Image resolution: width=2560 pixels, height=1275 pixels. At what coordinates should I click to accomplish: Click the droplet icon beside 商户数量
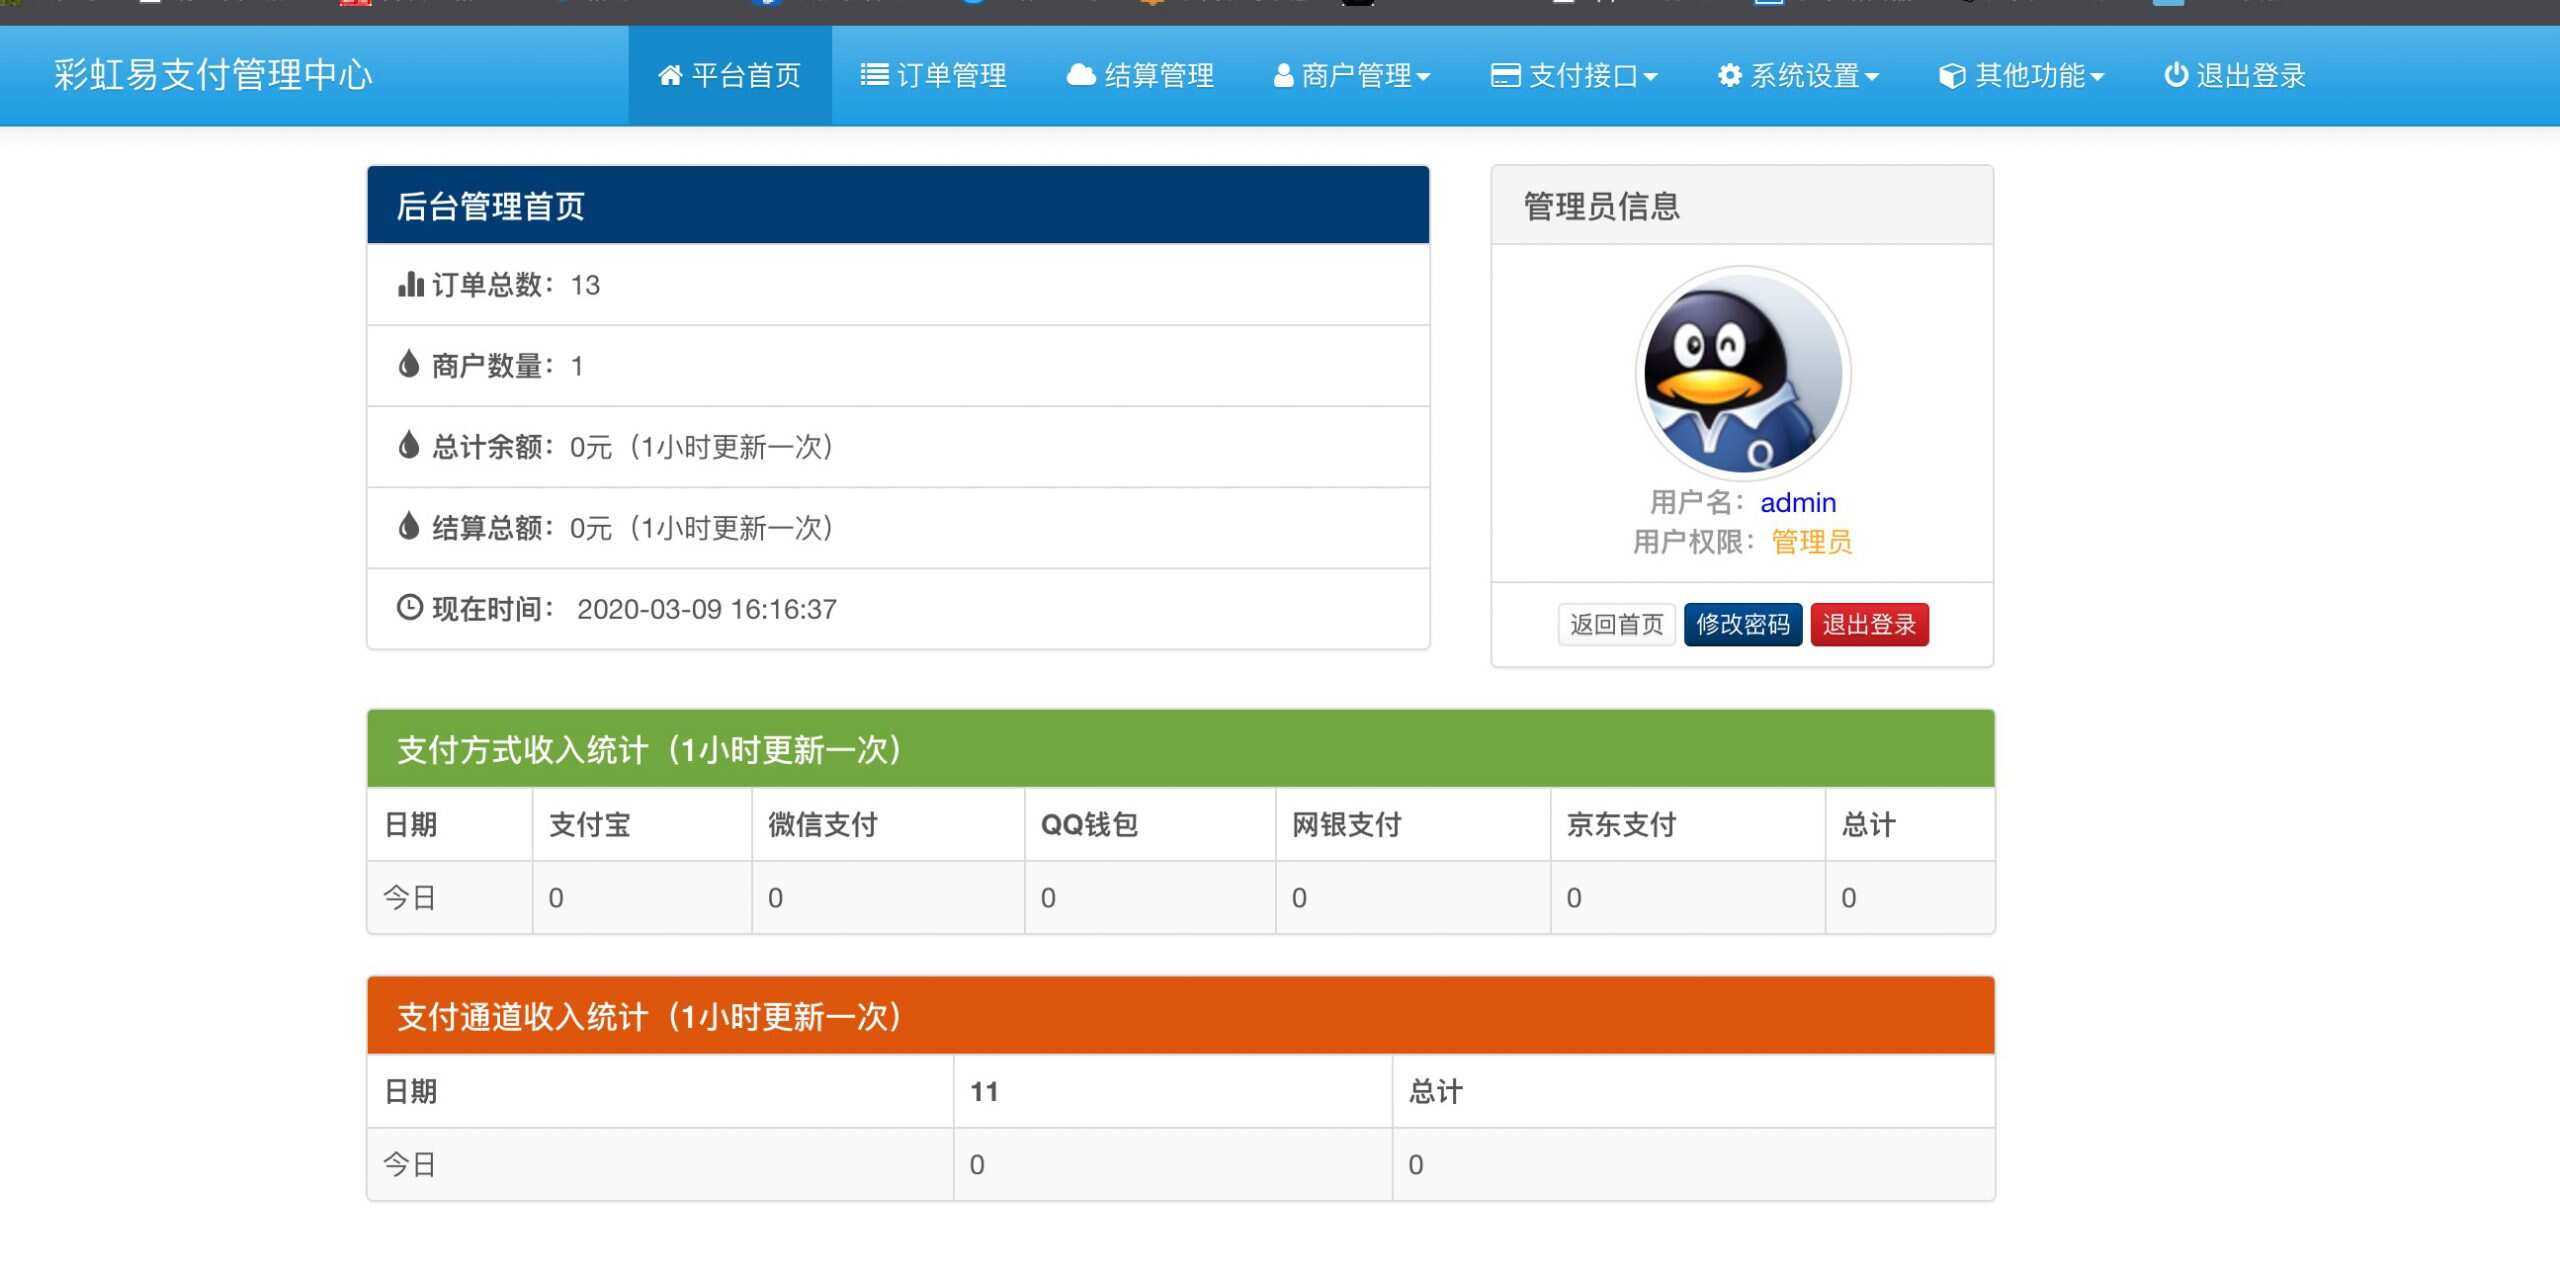[409, 365]
